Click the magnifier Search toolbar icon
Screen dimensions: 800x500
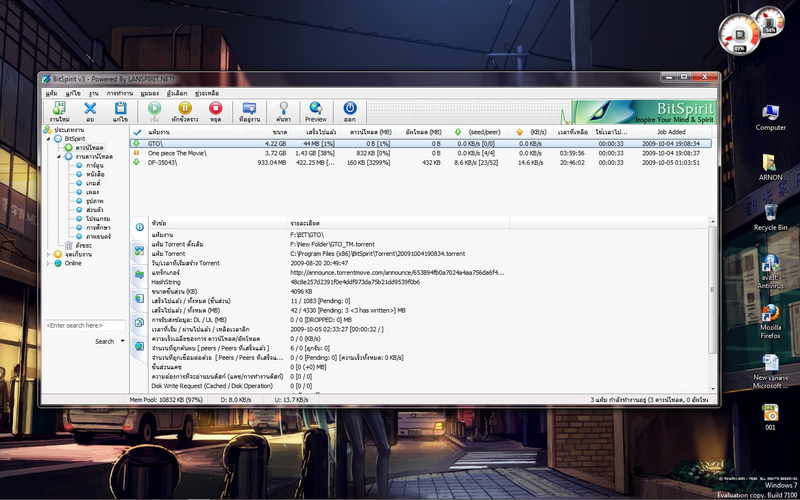pos(283,111)
